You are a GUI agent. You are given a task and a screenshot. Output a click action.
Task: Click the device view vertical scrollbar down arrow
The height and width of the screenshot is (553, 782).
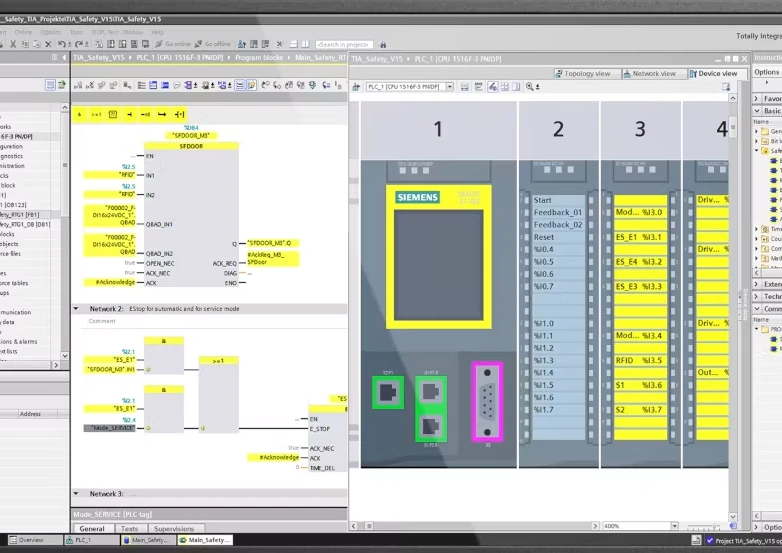tap(733, 517)
